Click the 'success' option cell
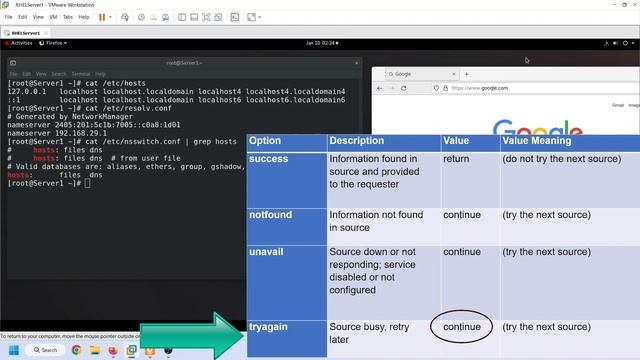This screenshot has height=360, width=640. [287, 180]
